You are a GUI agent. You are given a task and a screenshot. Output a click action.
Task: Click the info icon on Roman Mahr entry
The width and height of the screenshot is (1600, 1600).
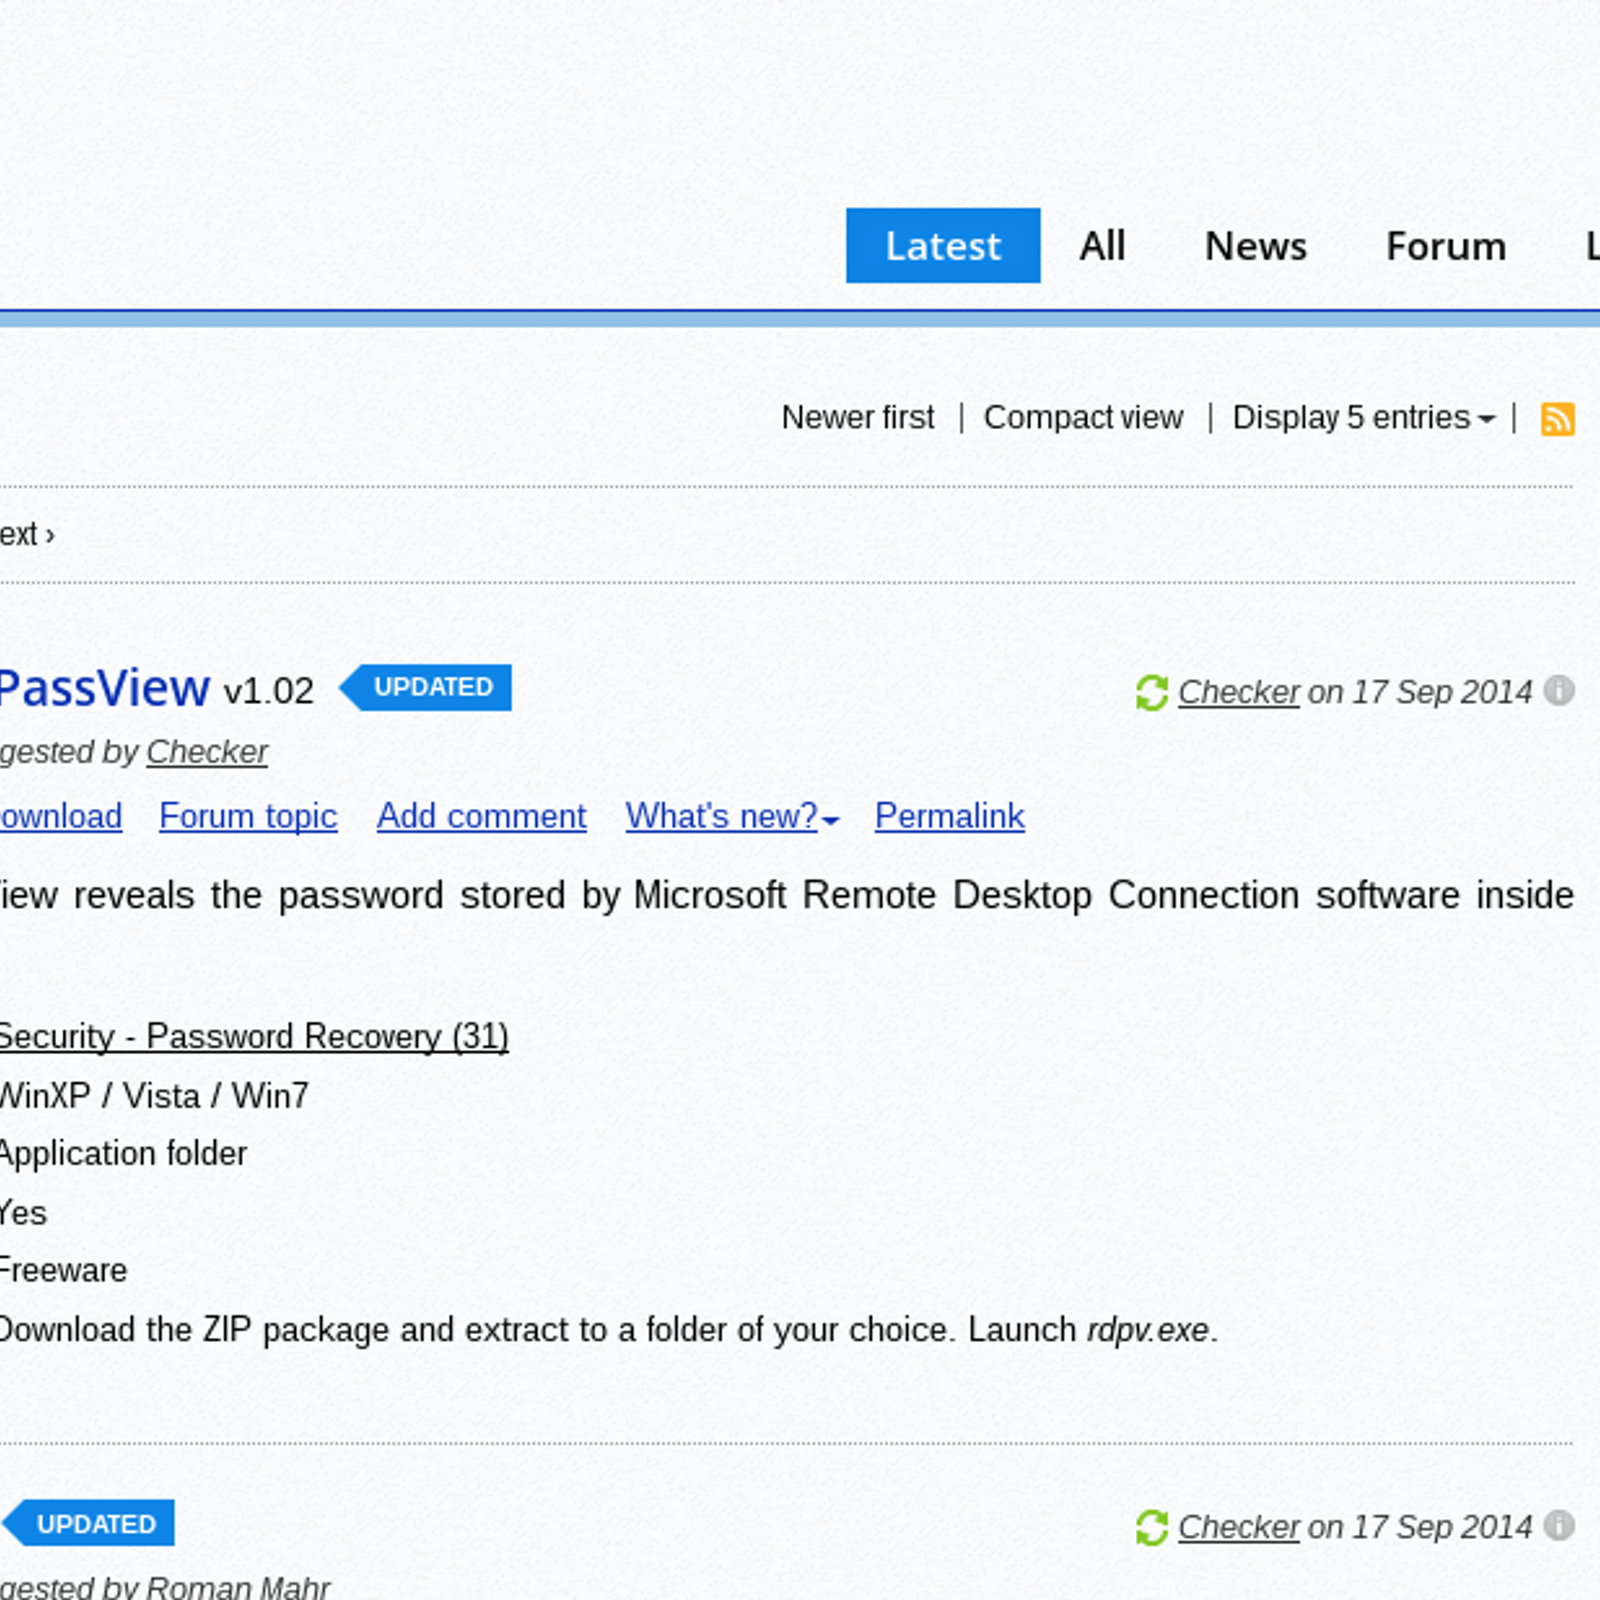[x=1558, y=1525]
